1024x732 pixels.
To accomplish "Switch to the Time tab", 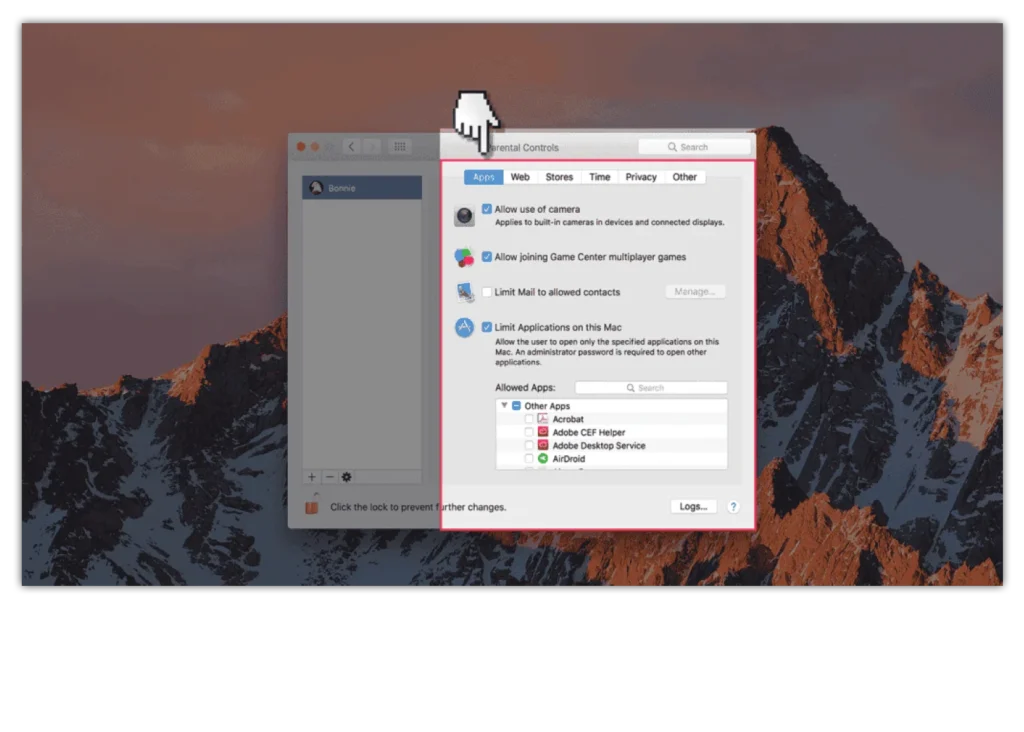I will click(x=600, y=177).
